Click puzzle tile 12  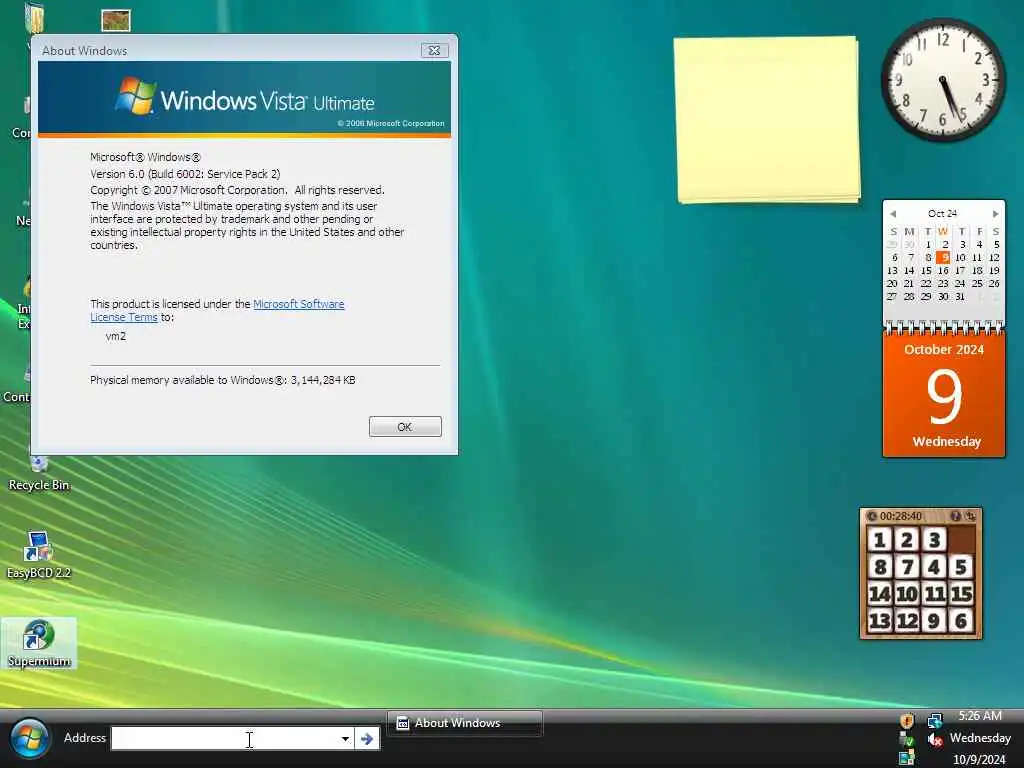[x=907, y=620]
